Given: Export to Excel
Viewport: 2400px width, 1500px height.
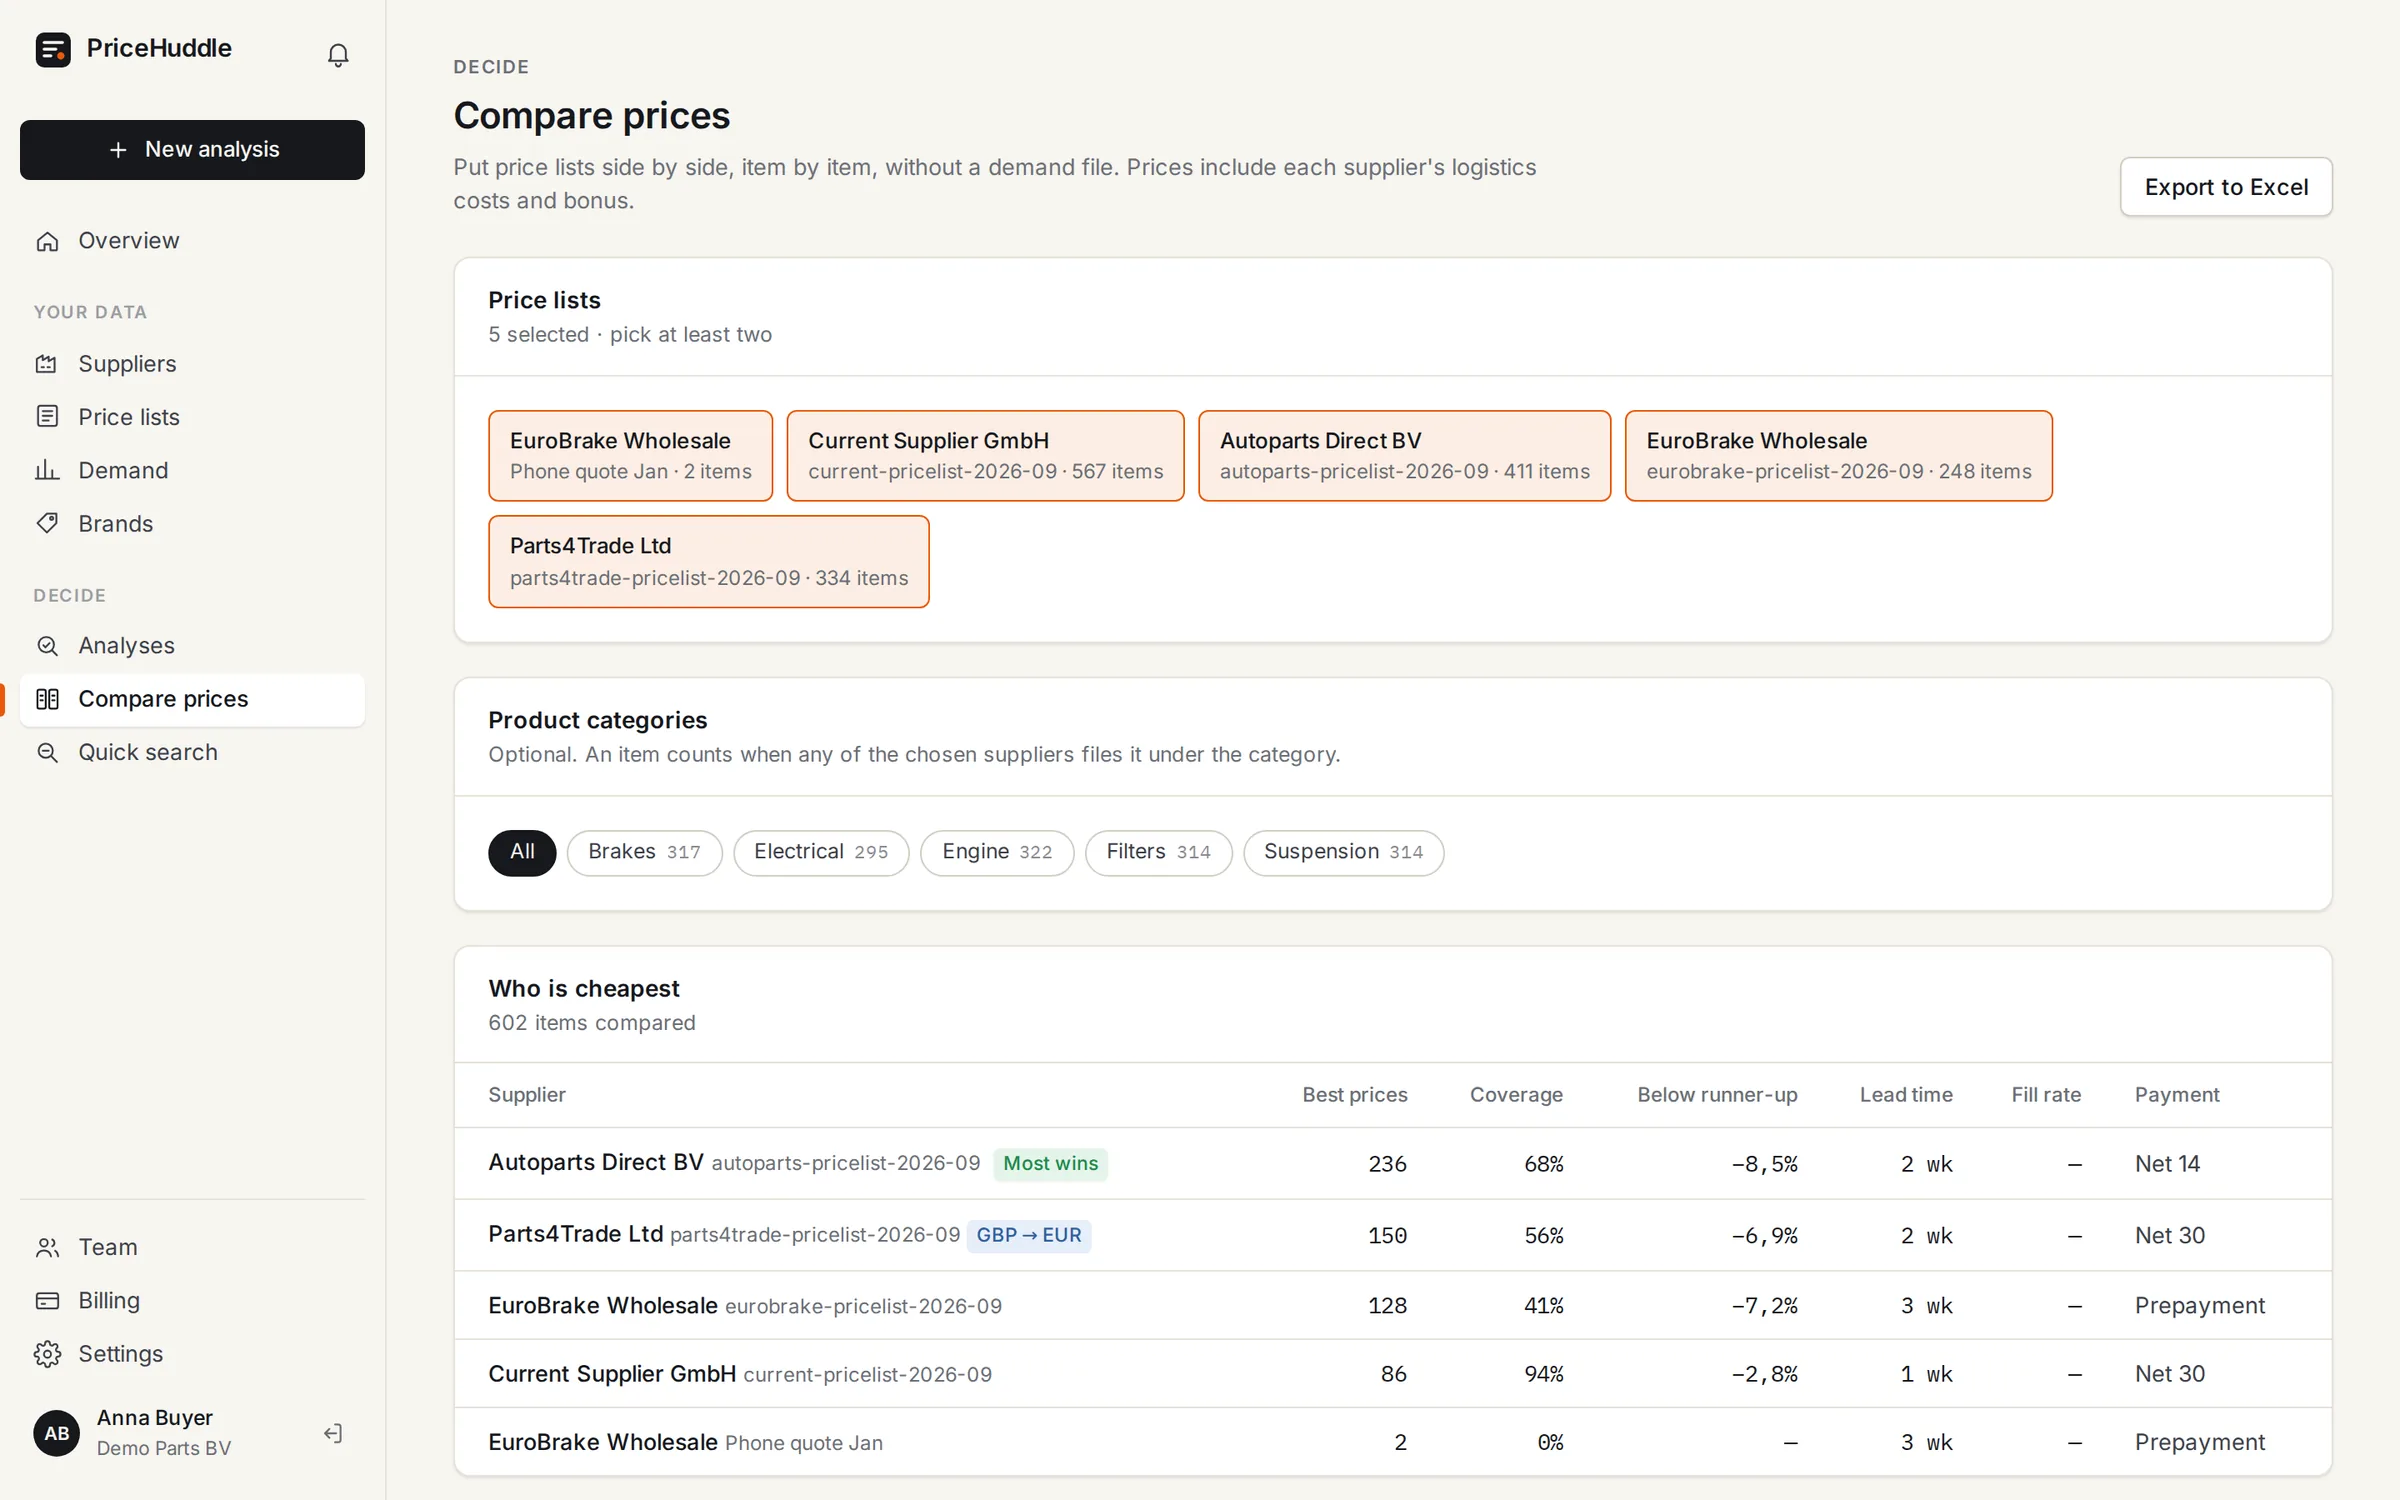Looking at the screenshot, I should tap(2226, 187).
